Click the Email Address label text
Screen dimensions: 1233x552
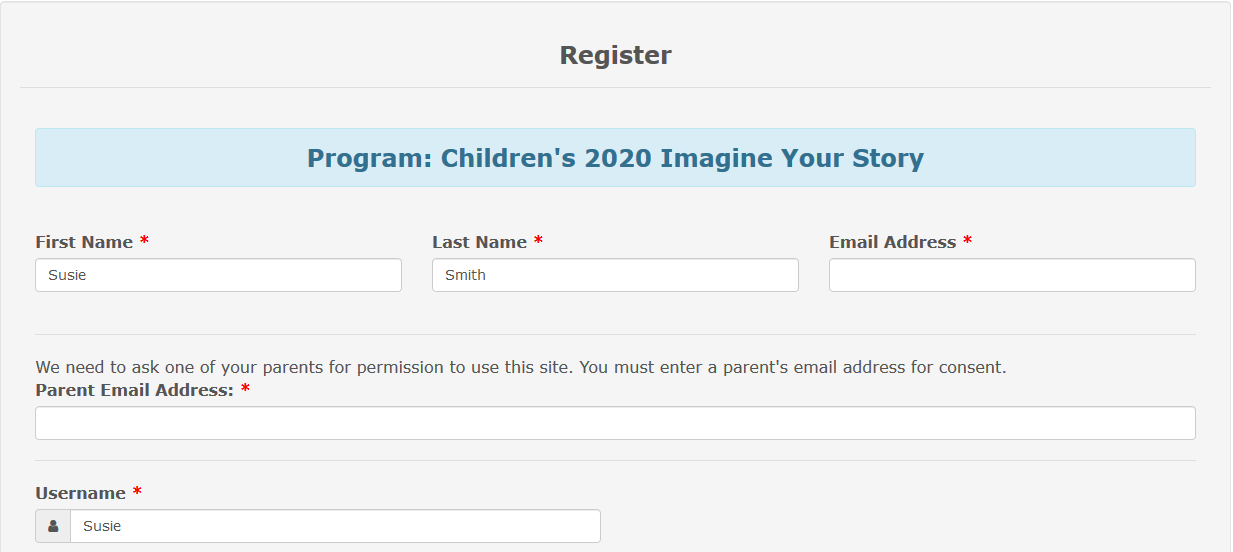[x=892, y=242]
